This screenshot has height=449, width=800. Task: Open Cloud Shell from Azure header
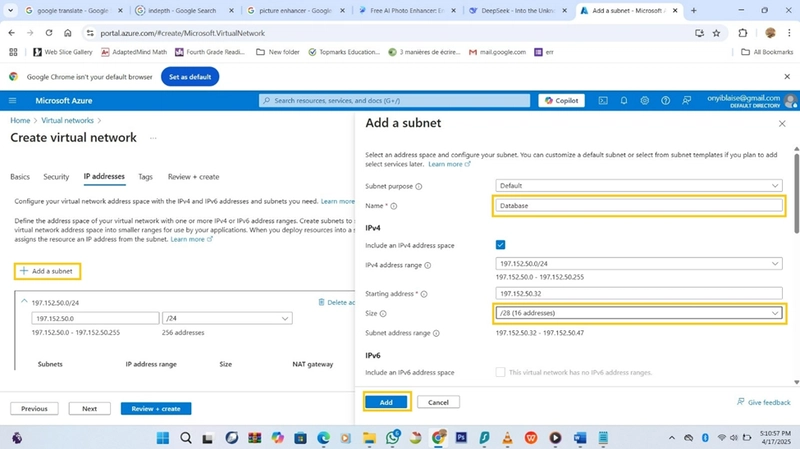point(603,101)
